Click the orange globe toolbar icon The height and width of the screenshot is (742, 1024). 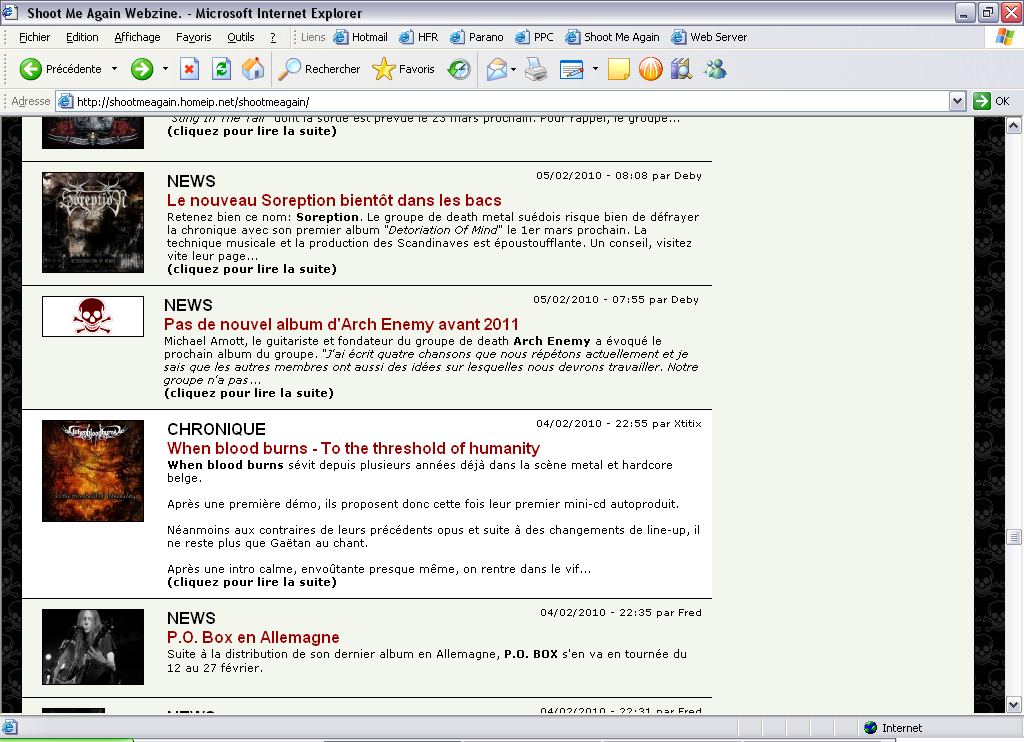650,69
